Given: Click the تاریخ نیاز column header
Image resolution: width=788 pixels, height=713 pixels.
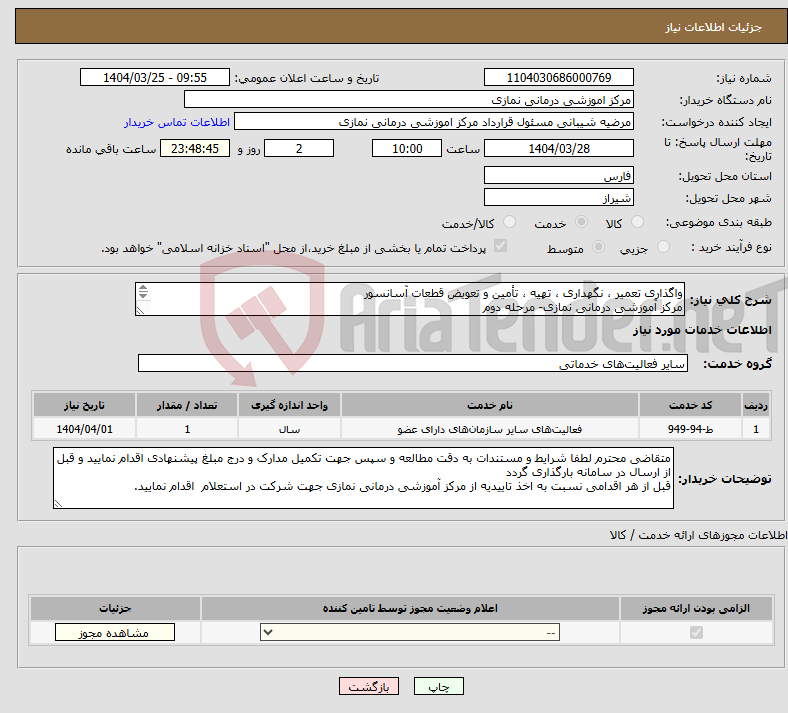Looking at the screenshot, I should click(x=84, y=405).
